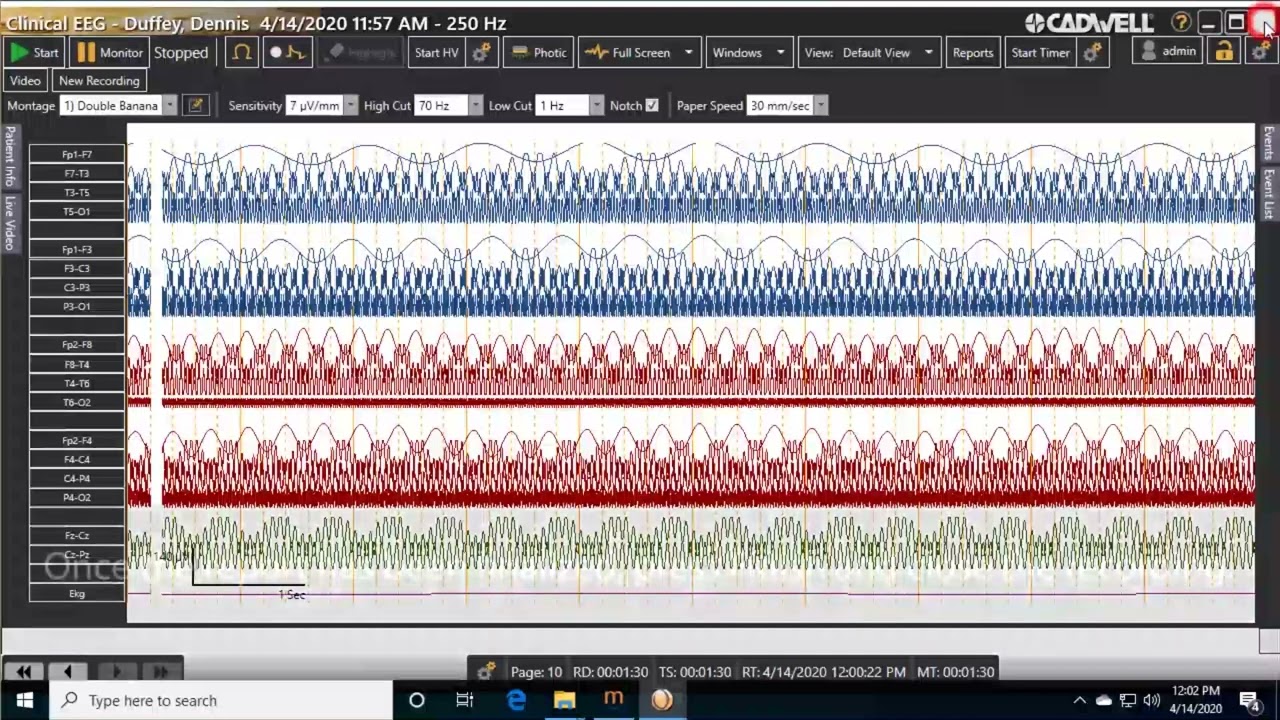The height and width of the screenshot is (720, 1280).
Task: Open the Patient Info side tab
Action: click(10, 157)
